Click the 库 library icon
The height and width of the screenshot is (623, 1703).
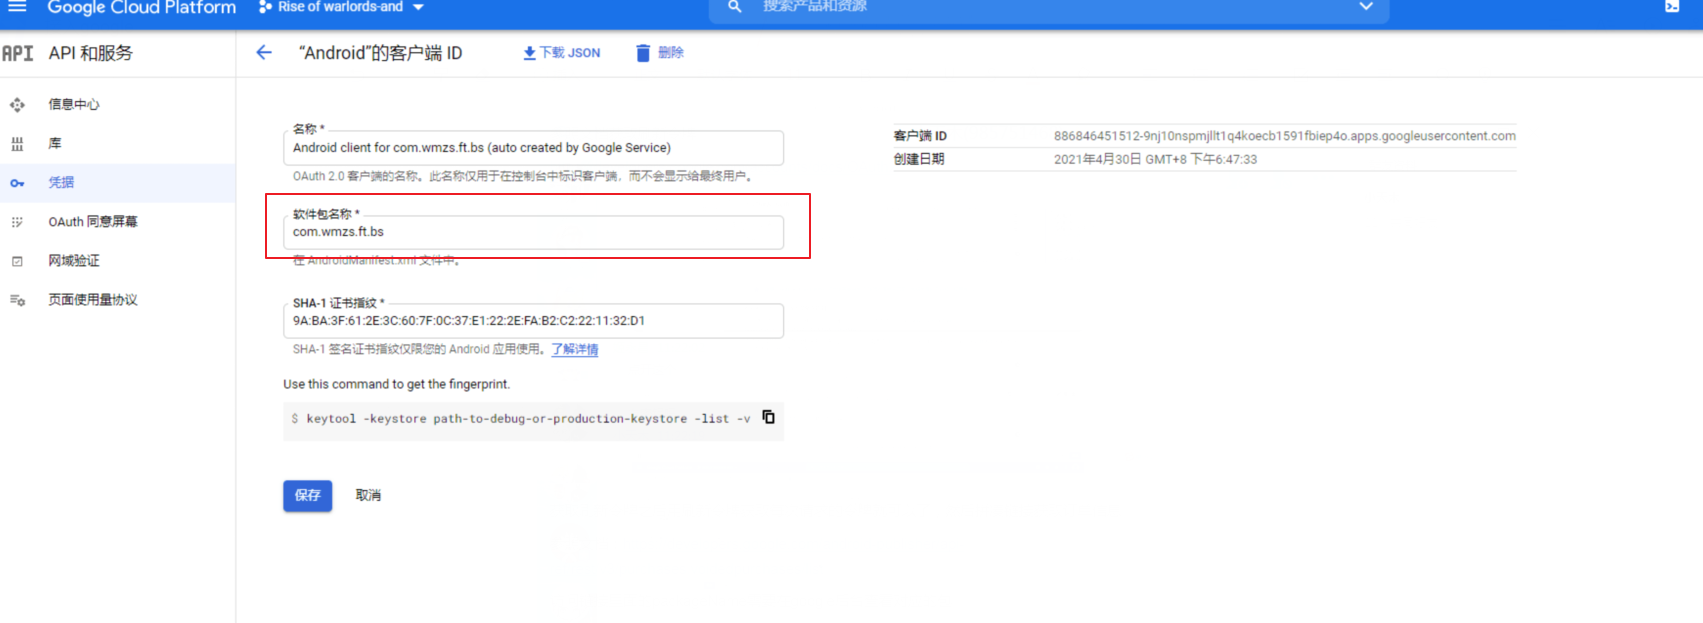click(x=17, y=144)
